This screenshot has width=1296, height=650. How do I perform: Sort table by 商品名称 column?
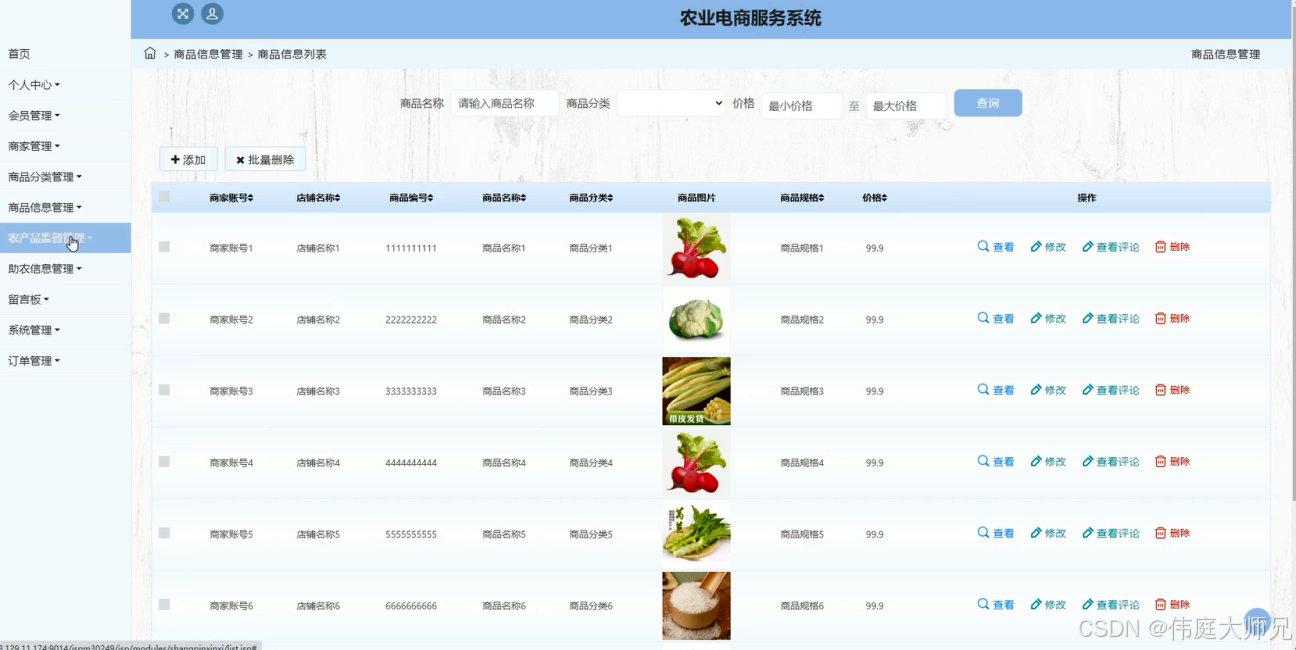click(504, 198)
